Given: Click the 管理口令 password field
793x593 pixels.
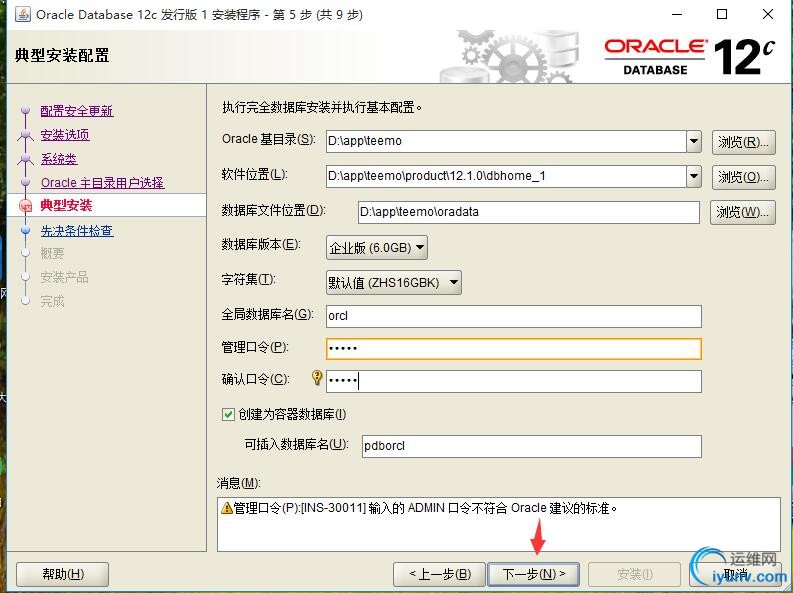Looking at the screenshot, I should pyautogui.click(x=514, y=349).
